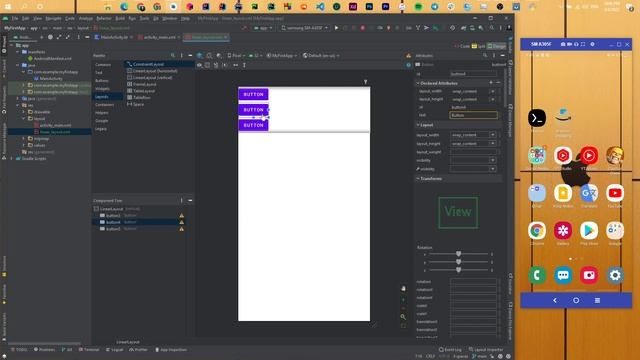Adjust third rotation slider in Transforms

(458, 270)
